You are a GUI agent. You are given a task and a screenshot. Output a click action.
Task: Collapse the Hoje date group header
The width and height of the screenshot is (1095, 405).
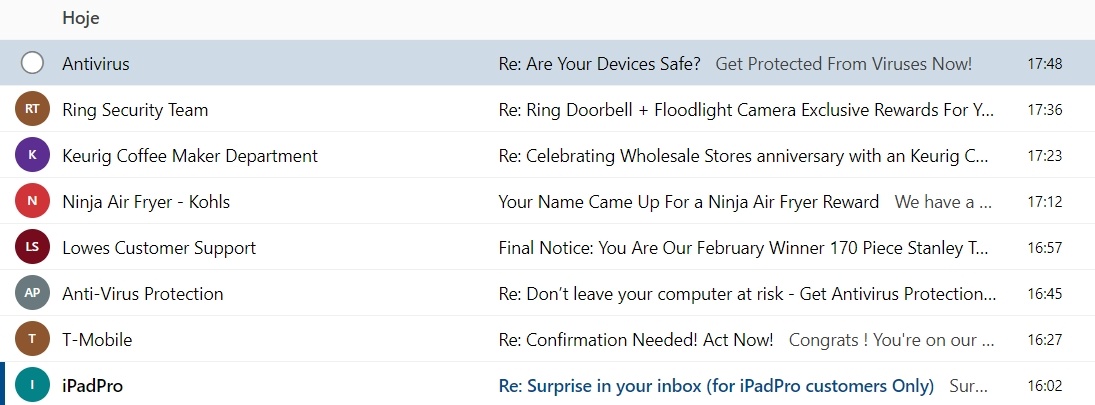80,18
